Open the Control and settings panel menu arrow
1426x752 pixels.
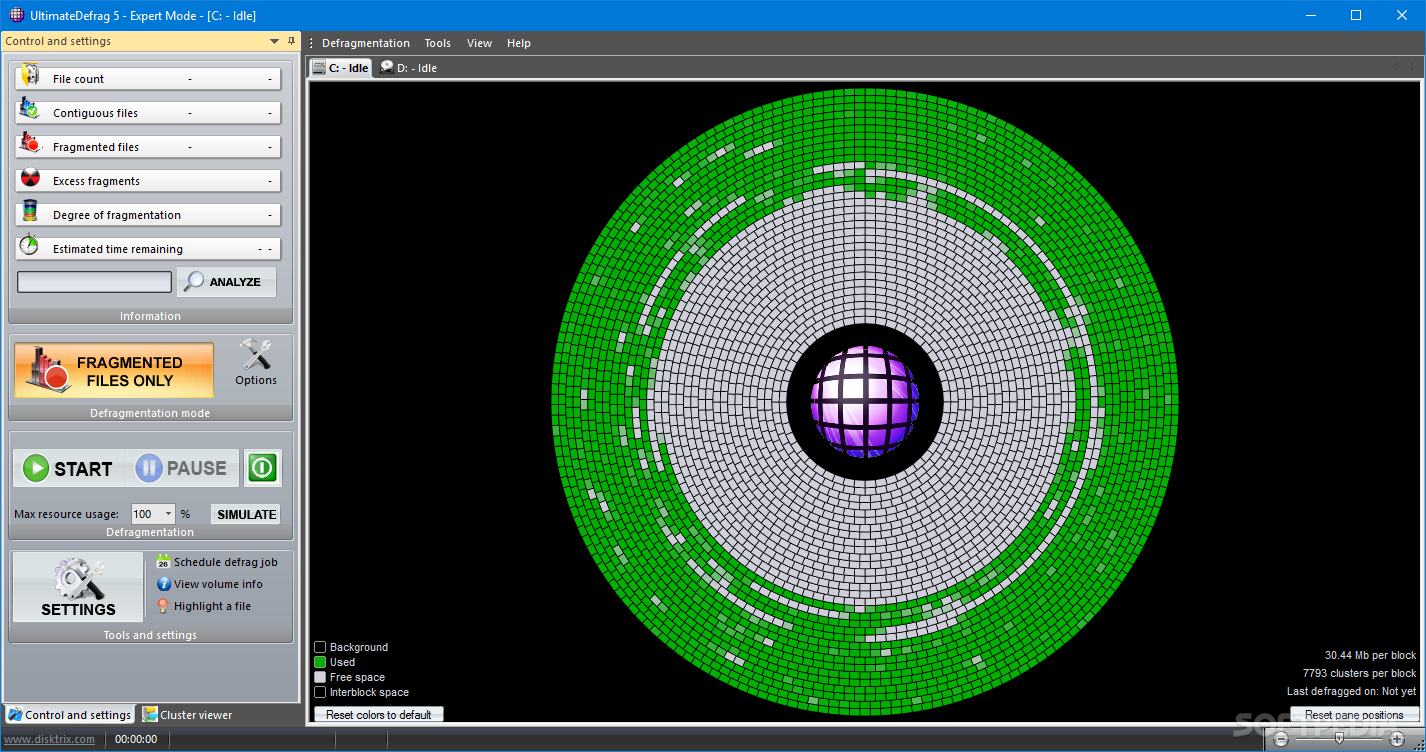[274, 41]
